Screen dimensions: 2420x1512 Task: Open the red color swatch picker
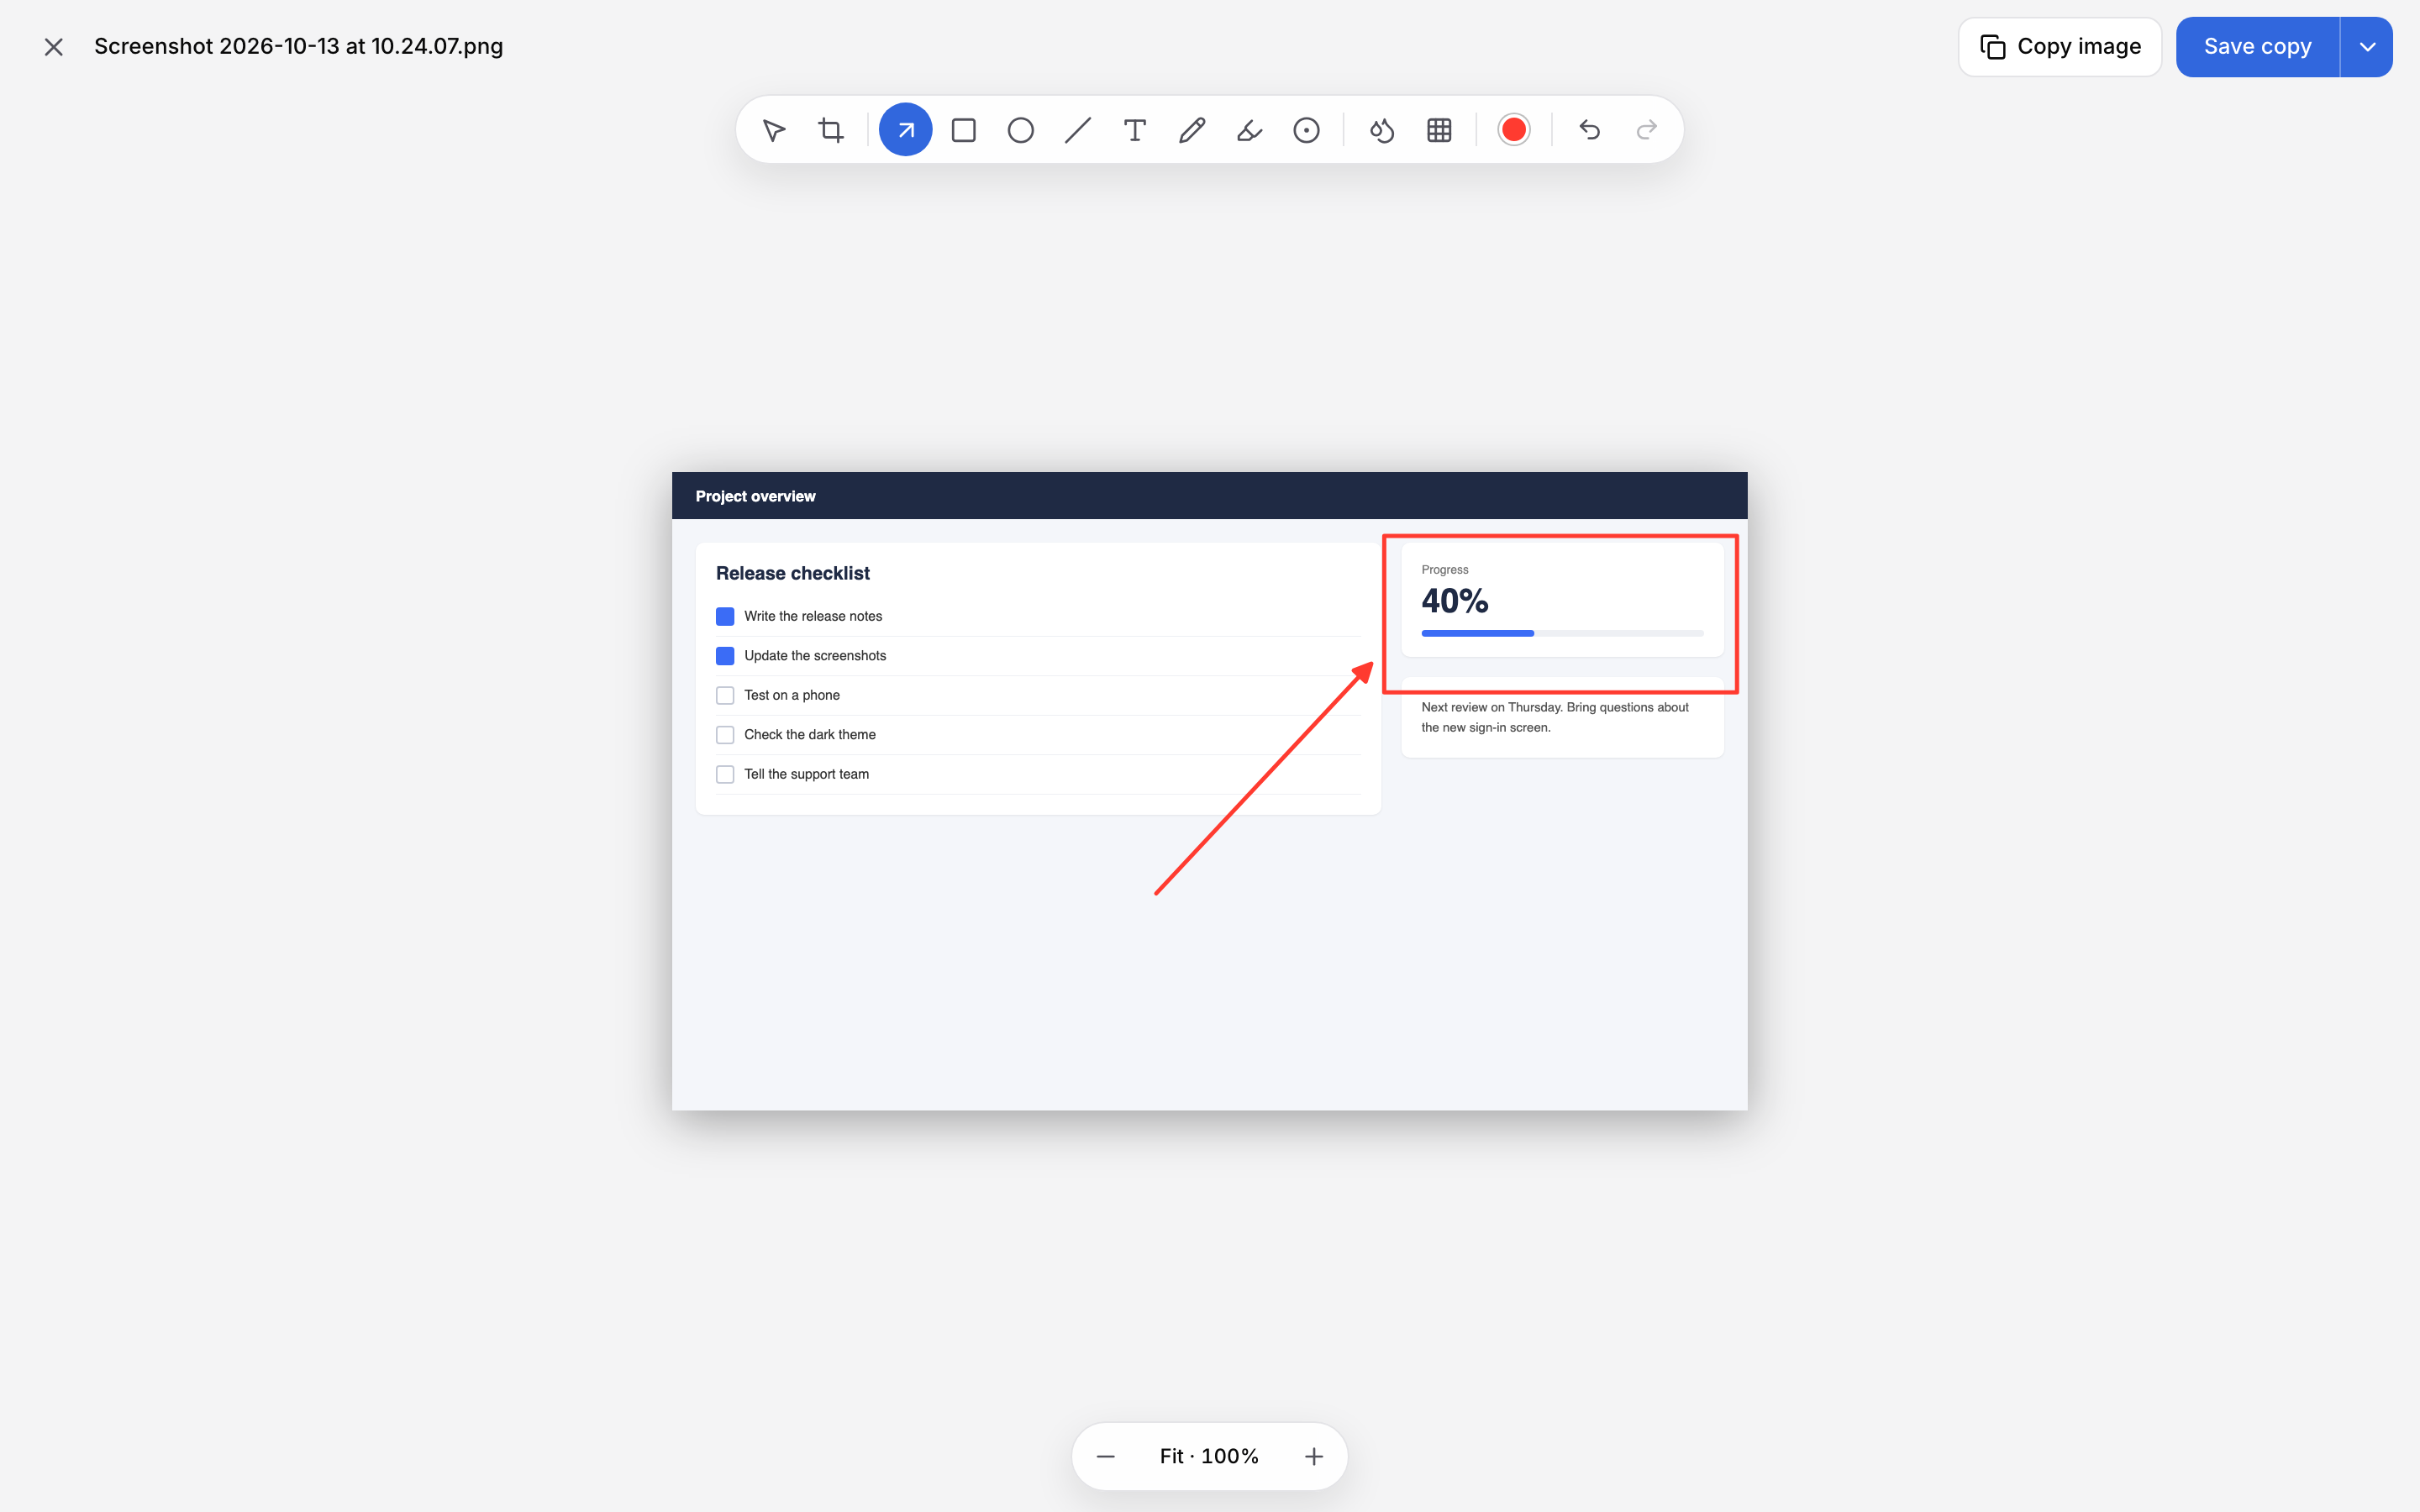coord(1513,130)
